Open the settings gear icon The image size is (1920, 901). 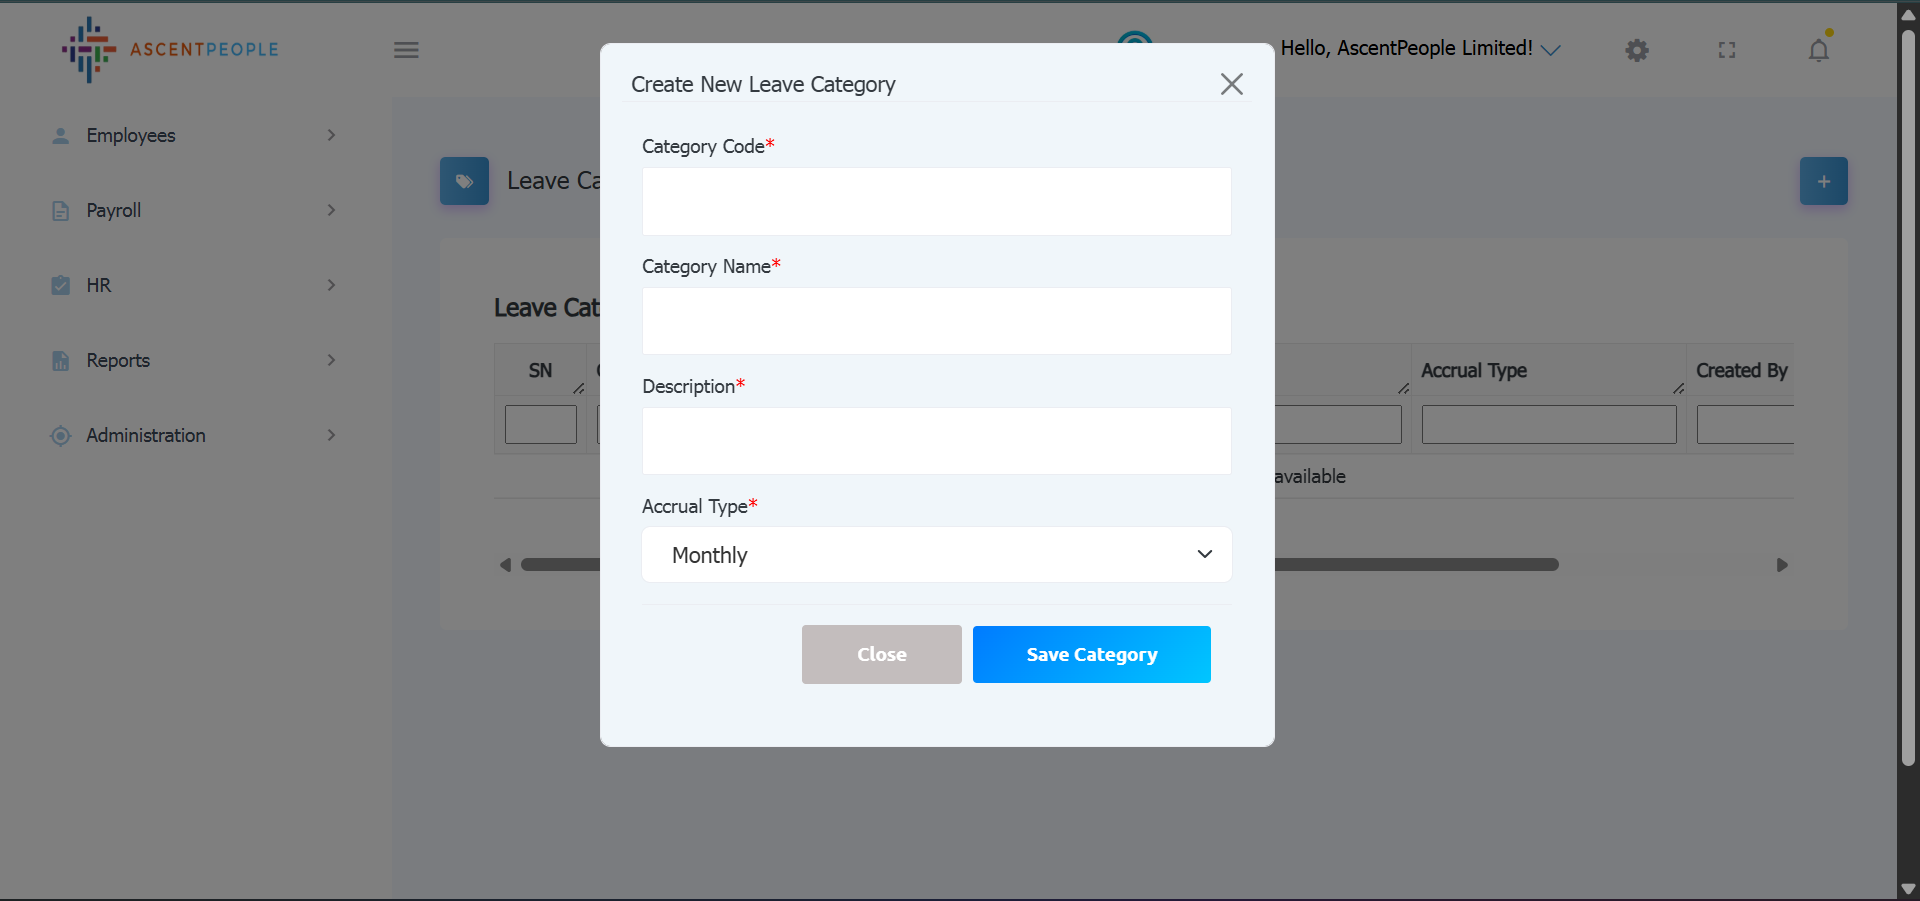pos(1636,50)
